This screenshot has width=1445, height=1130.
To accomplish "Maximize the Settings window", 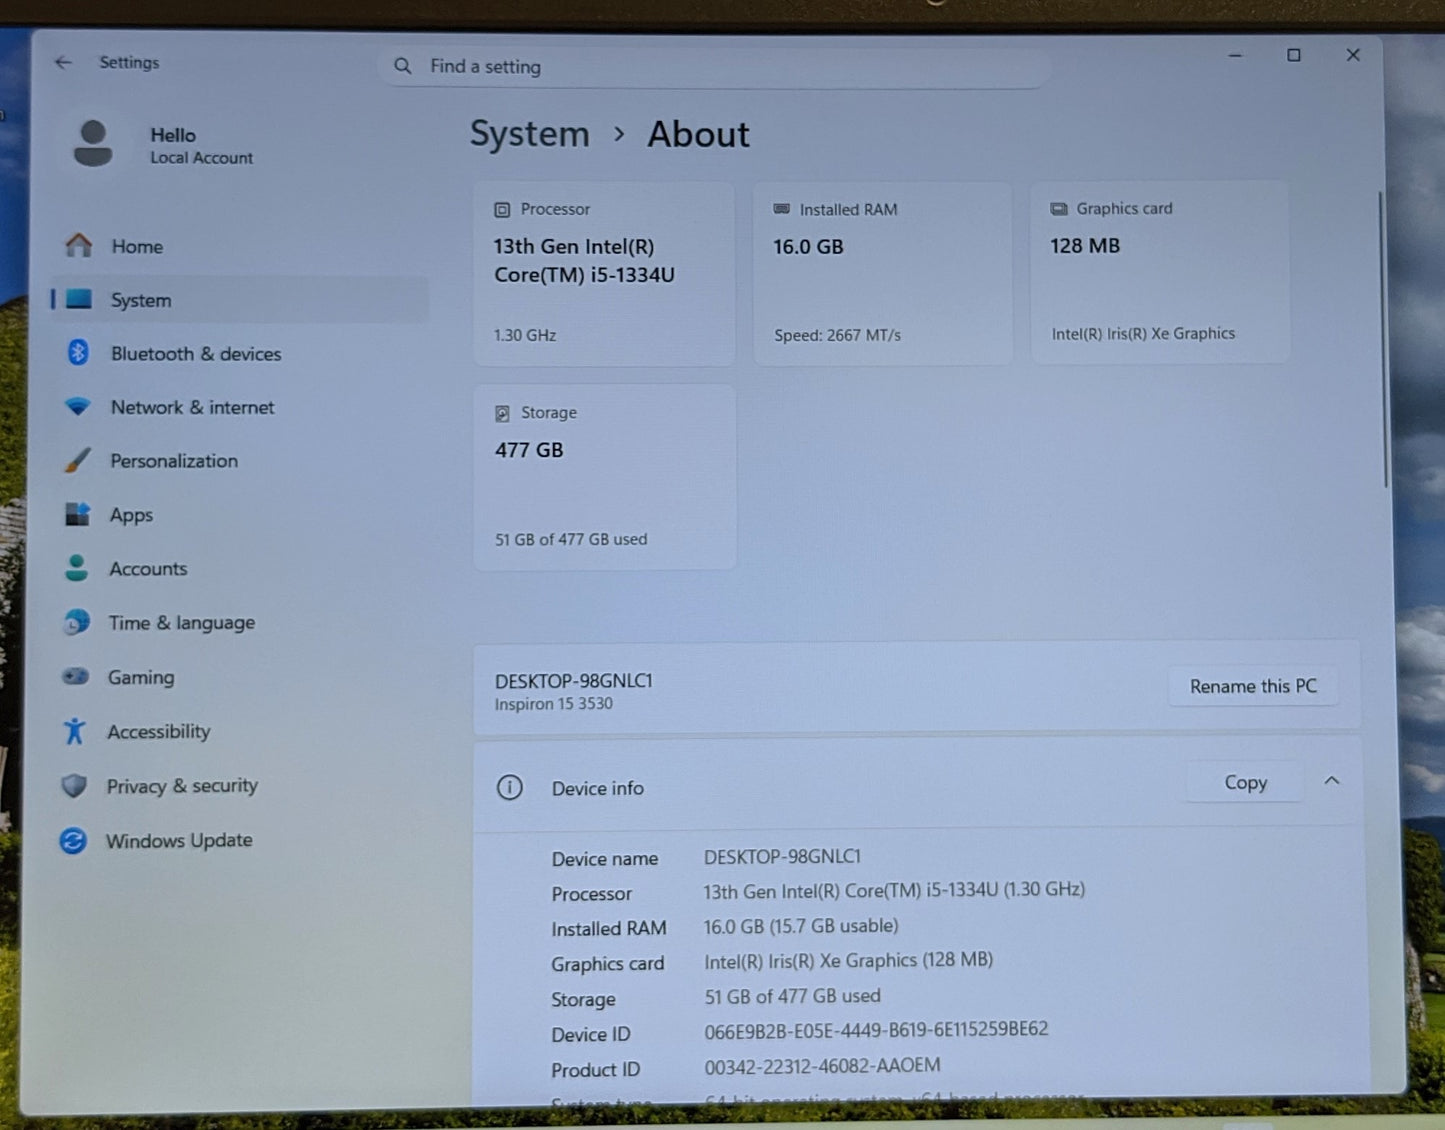I will pyautogui.click(x=1293, y=55).
